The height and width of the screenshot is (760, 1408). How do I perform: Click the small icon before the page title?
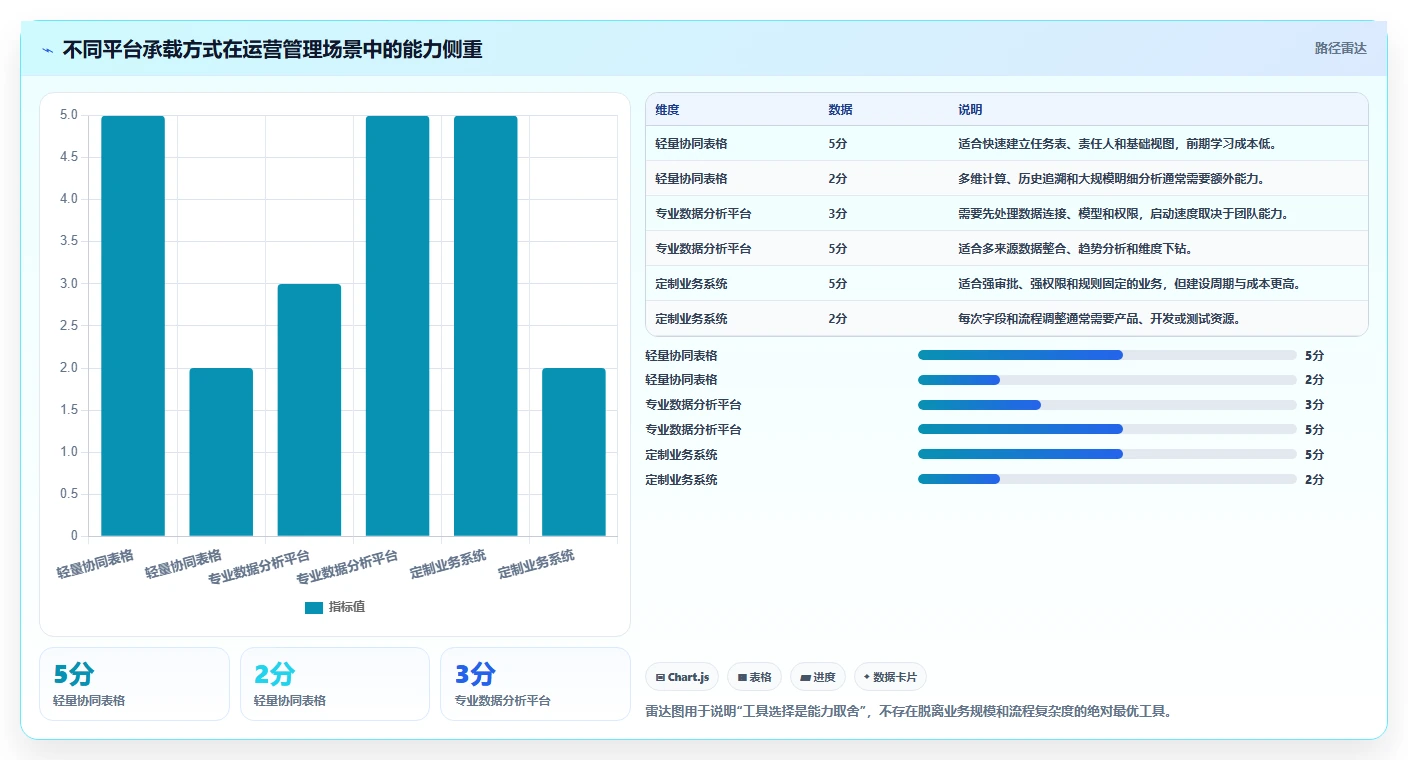[x=48, y=50]
